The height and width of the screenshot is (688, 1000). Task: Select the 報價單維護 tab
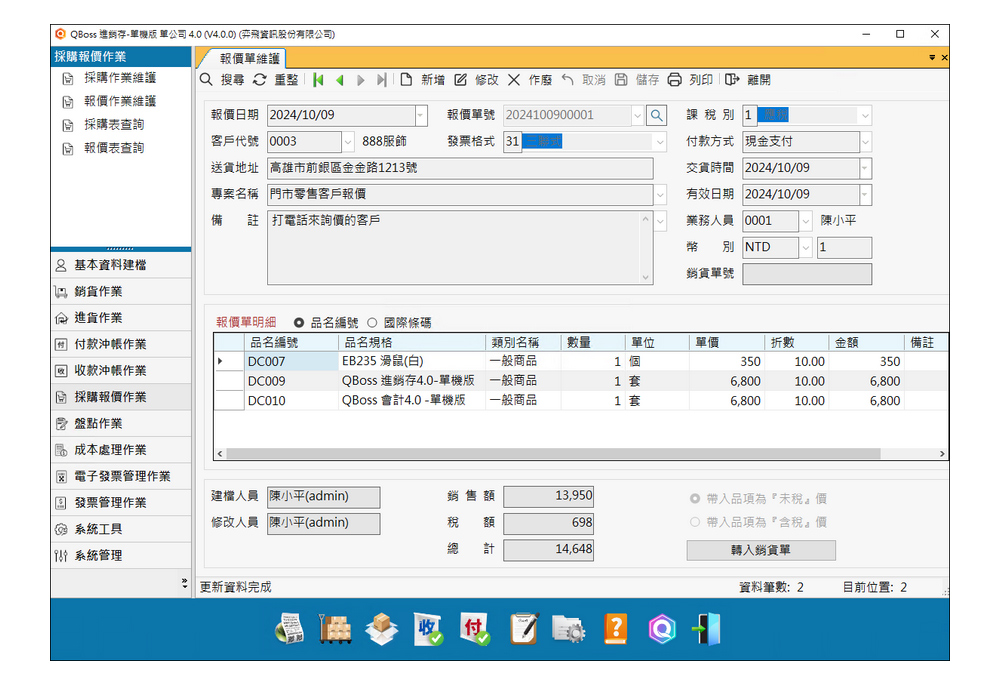point(250,58)
